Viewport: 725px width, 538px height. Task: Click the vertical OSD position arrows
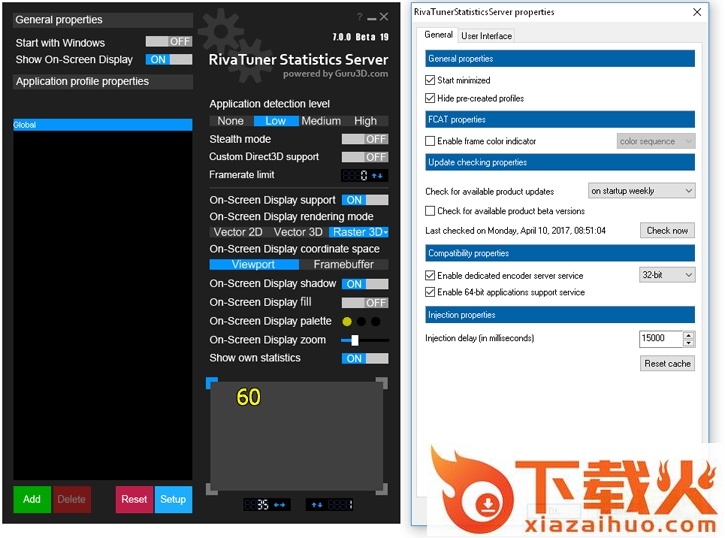pos(317,505)
